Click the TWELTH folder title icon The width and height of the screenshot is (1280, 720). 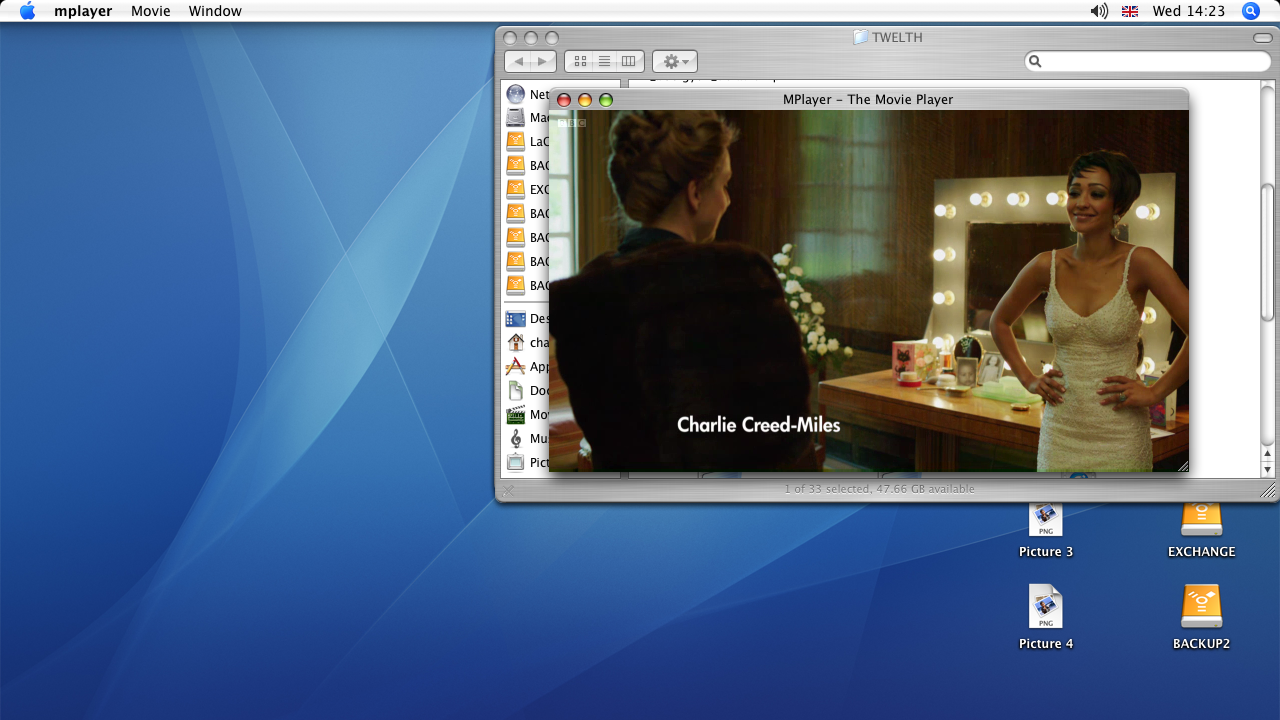(860, 37)
